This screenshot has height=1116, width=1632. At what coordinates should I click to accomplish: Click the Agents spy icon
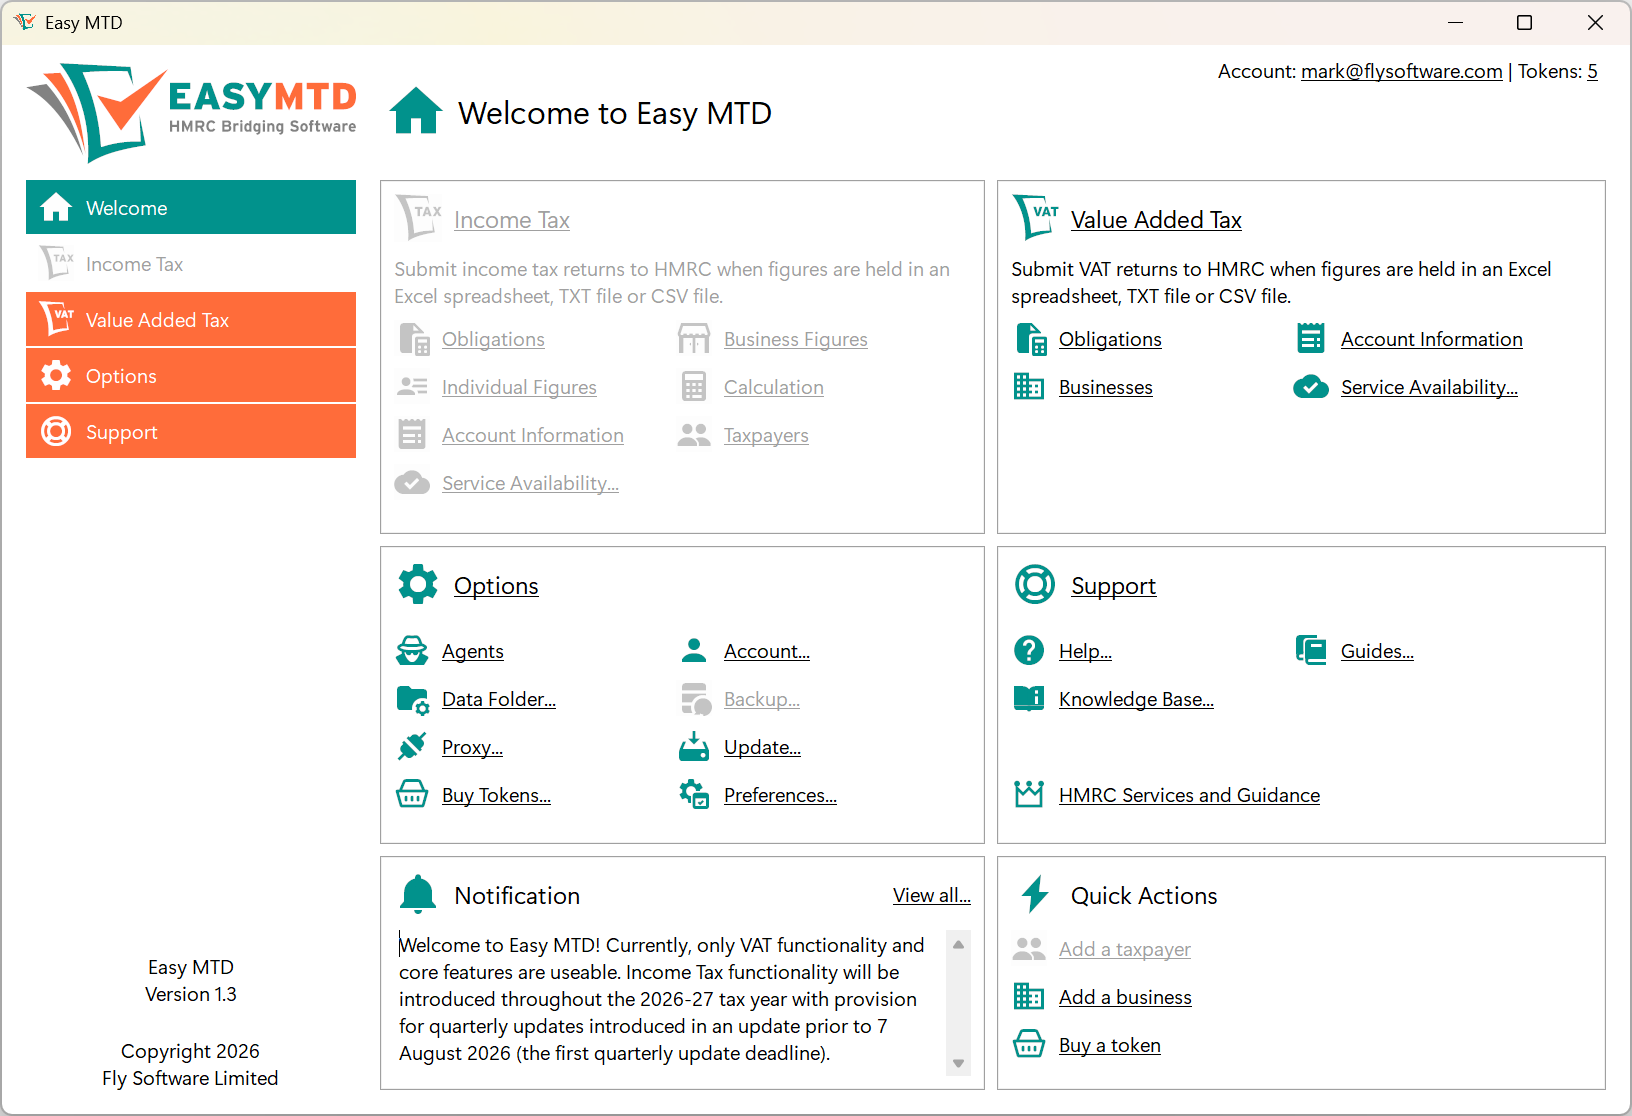tap(412, 650)
